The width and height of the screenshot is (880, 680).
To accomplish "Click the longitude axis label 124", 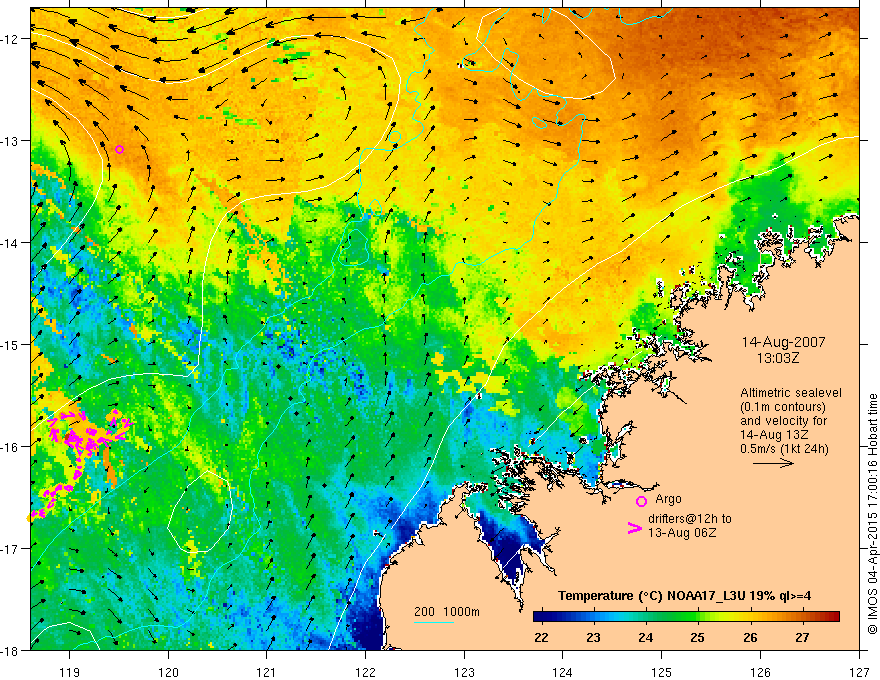I will (563, 672).
